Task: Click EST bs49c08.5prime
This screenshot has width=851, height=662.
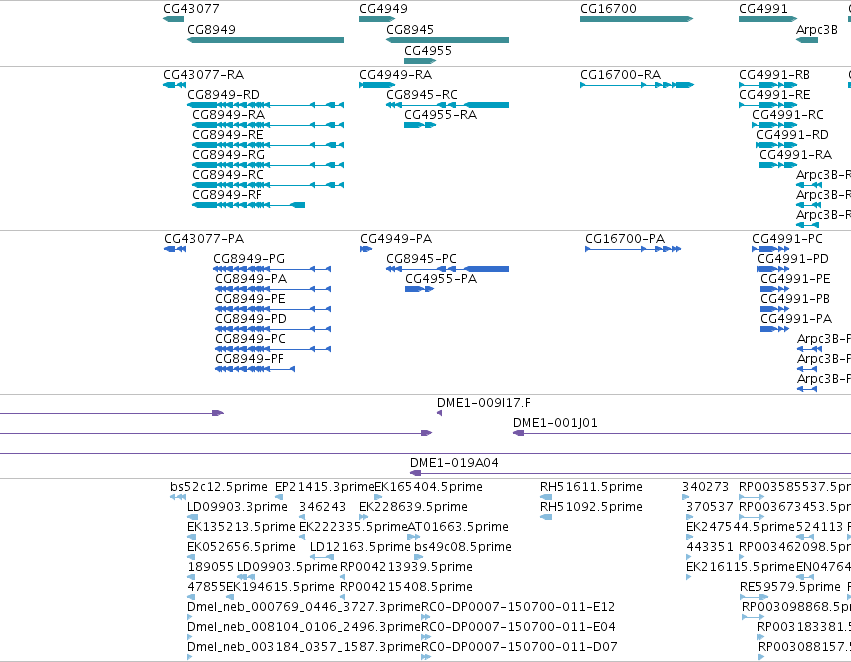Action: (462, 547)
